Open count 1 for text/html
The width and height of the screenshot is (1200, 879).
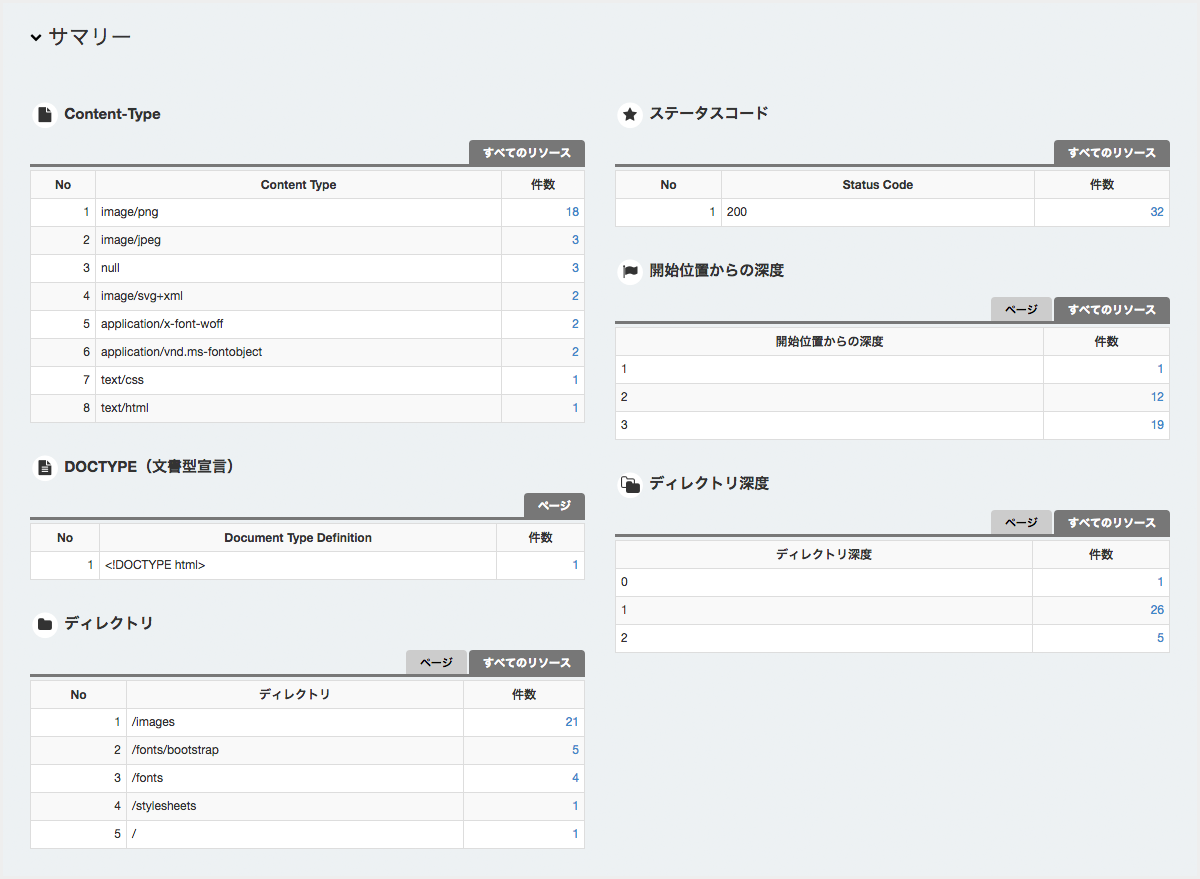(x=575, y=408)
